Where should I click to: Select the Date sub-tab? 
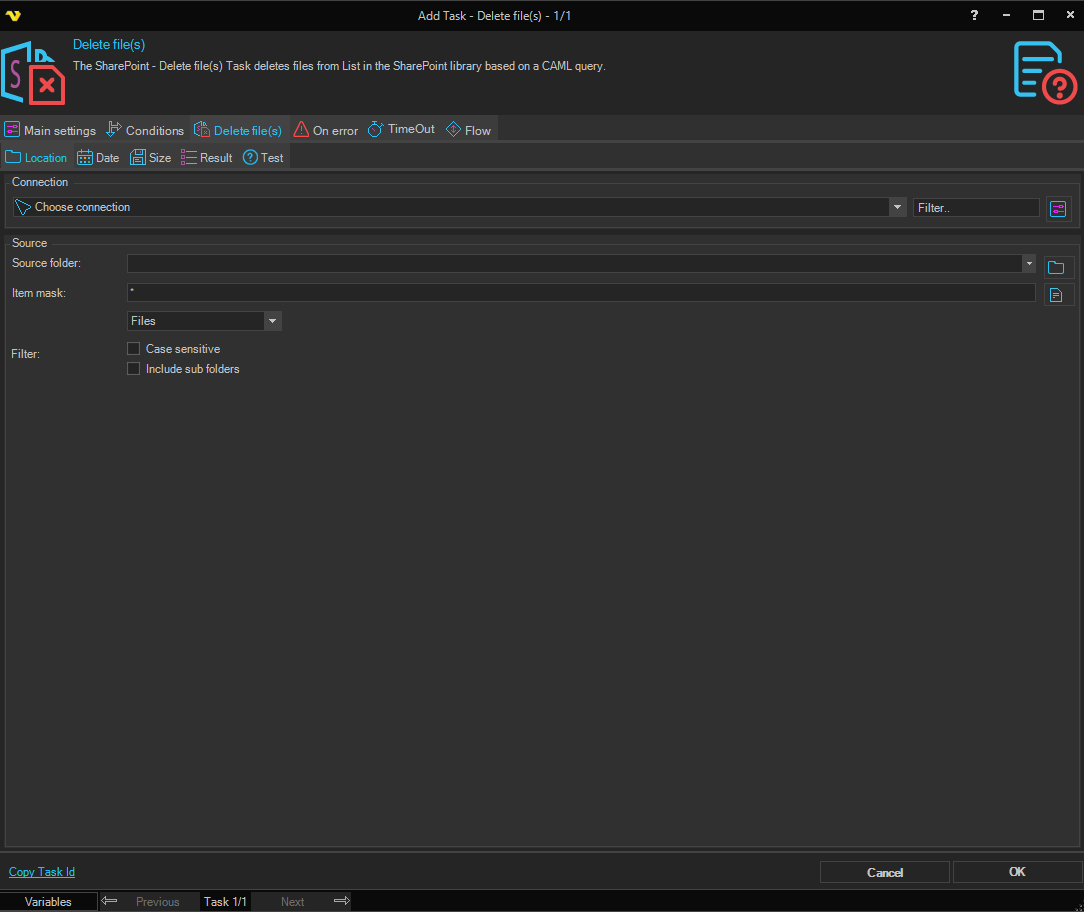[98, 158]
